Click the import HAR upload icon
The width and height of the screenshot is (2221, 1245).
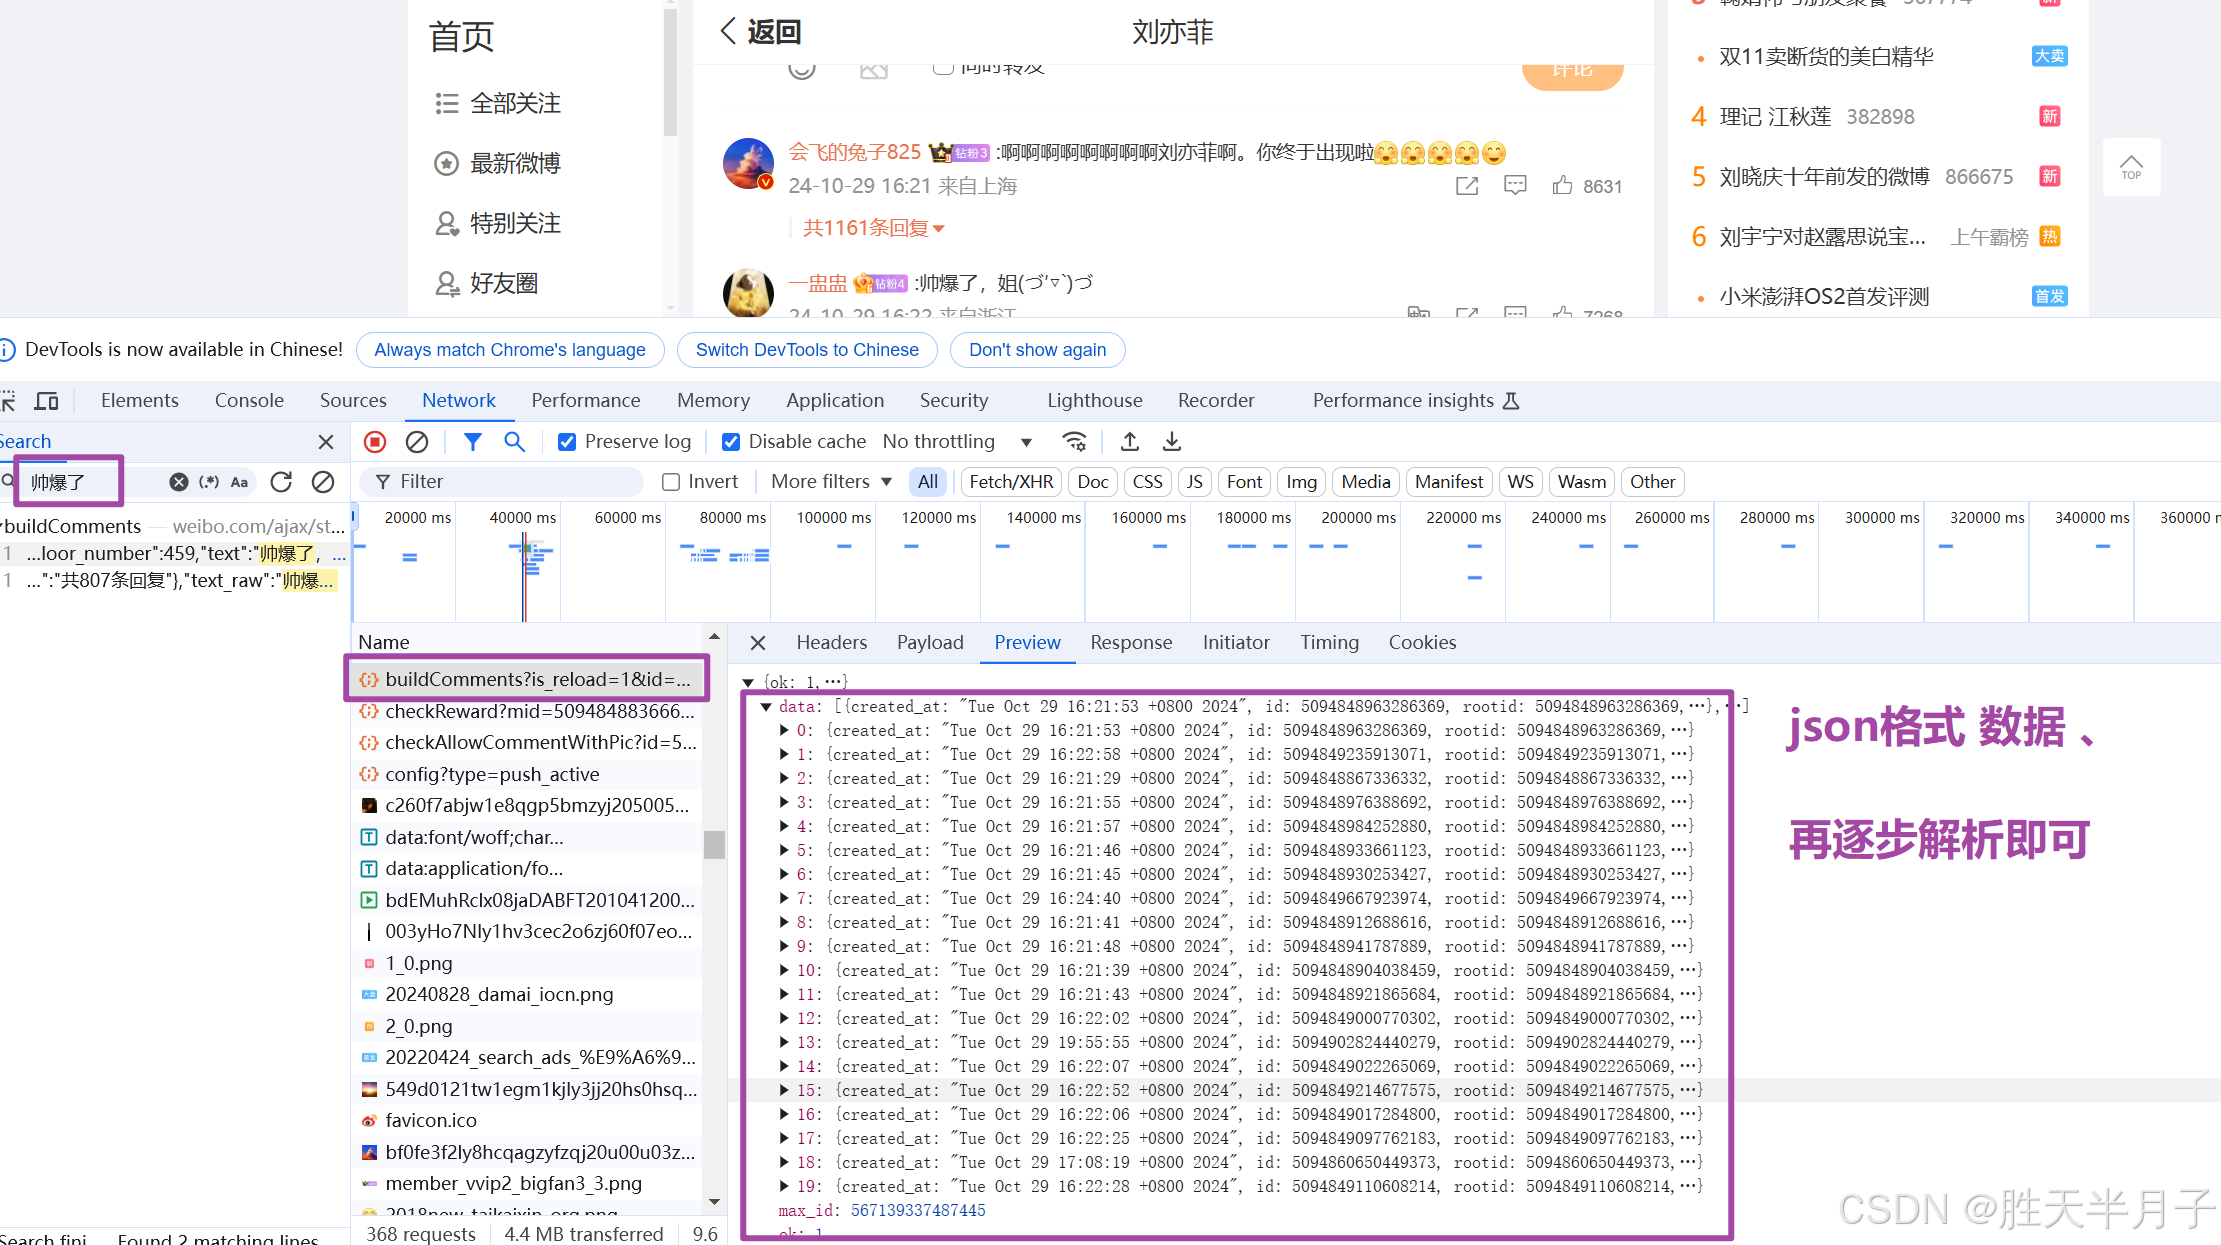(x=1130, y=442)
